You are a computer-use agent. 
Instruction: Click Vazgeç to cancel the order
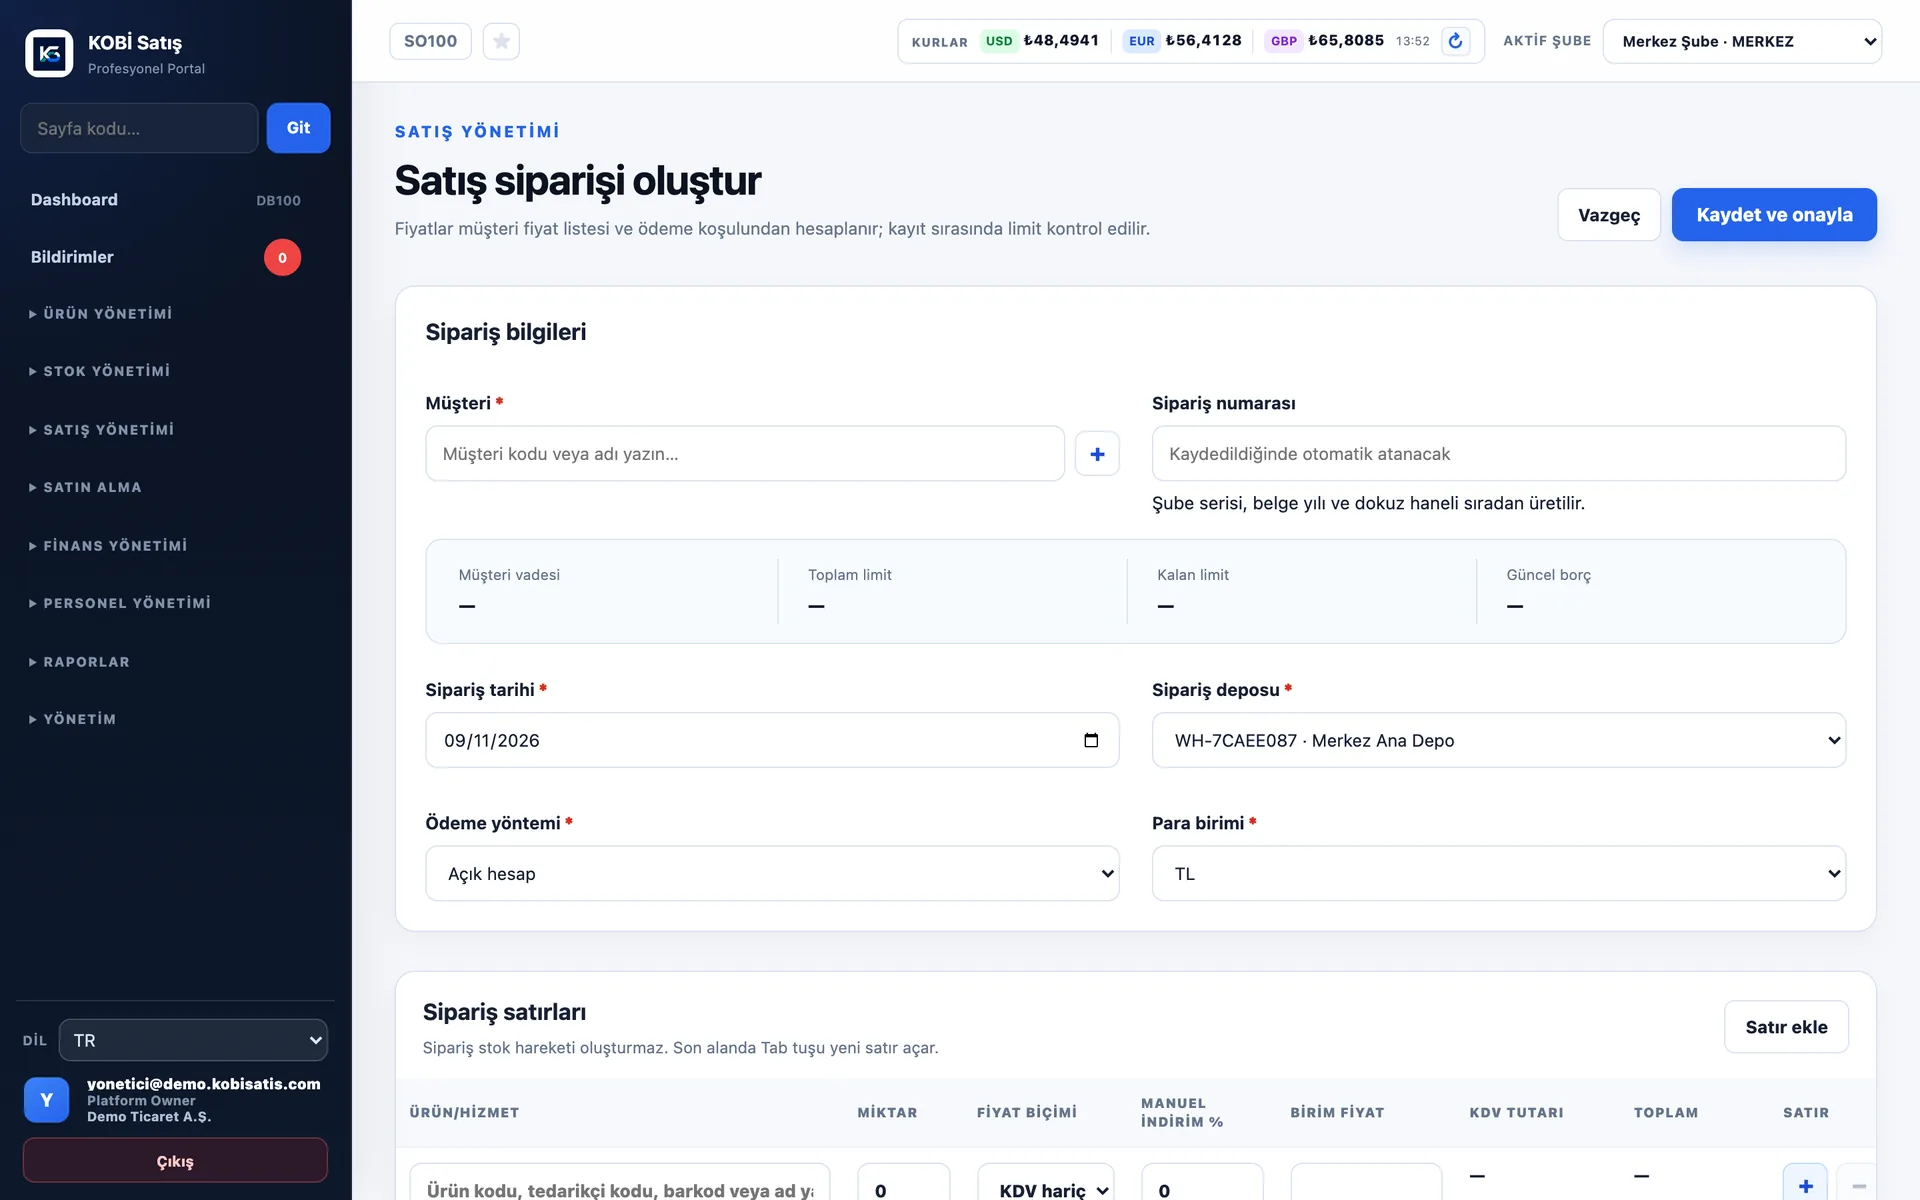click(1609, 215)
